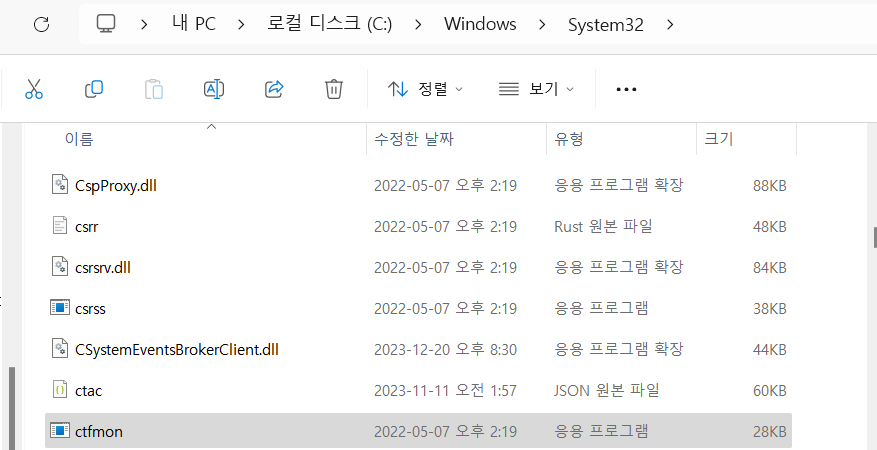Click the This PC monitor icon in address bar
This screenshot has width=877, height=450.
click(x=106, y=23)
